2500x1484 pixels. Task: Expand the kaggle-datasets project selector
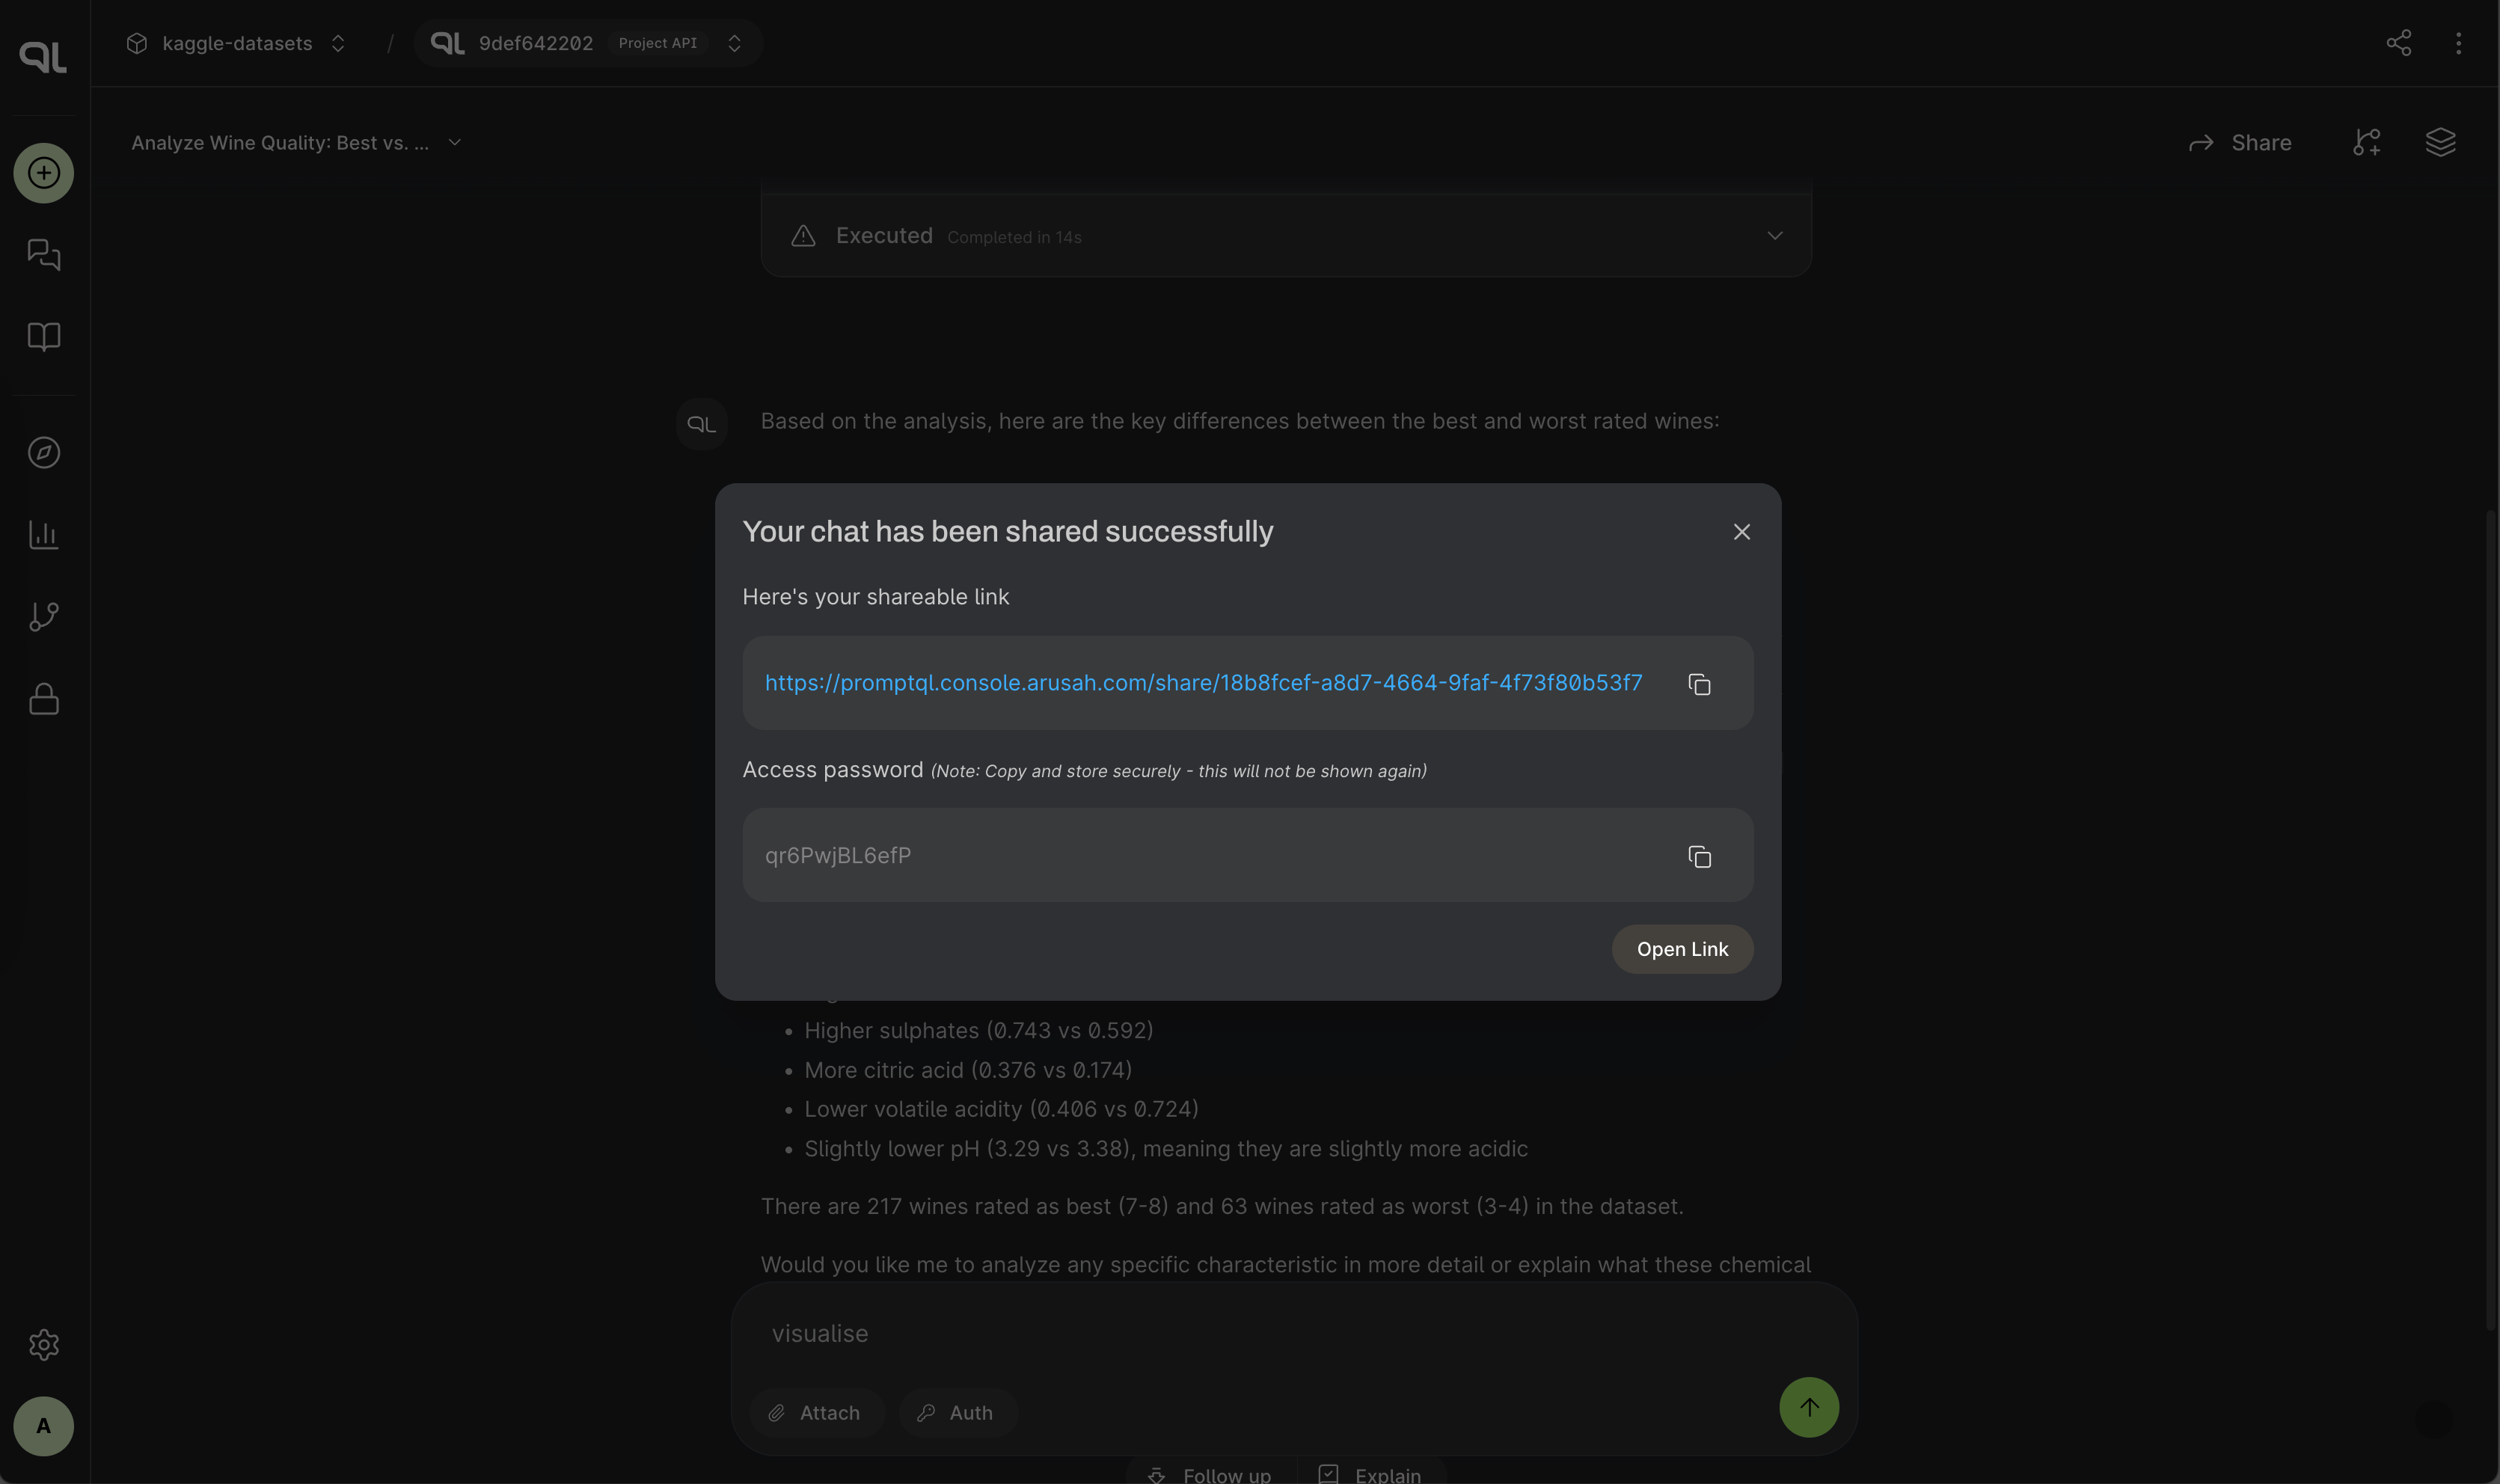[x=237, y=43]
